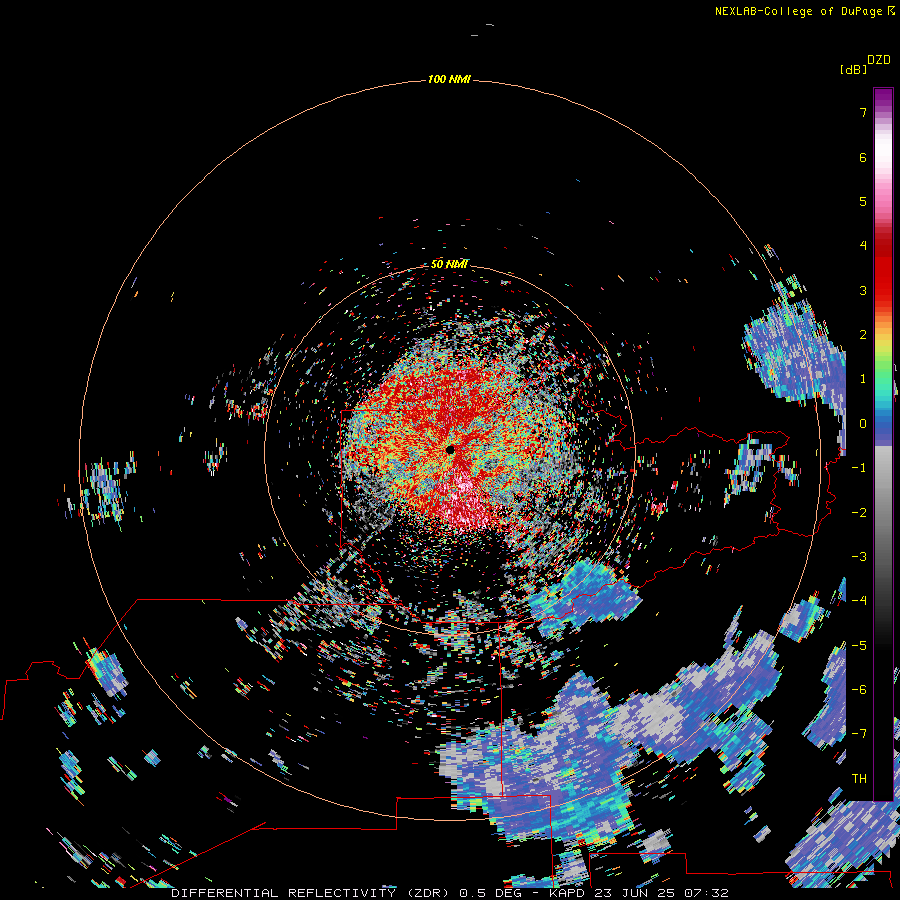Click the 2 dB tick label on the scale
This screenshot has width=900, height=900.
coord(863,335)
